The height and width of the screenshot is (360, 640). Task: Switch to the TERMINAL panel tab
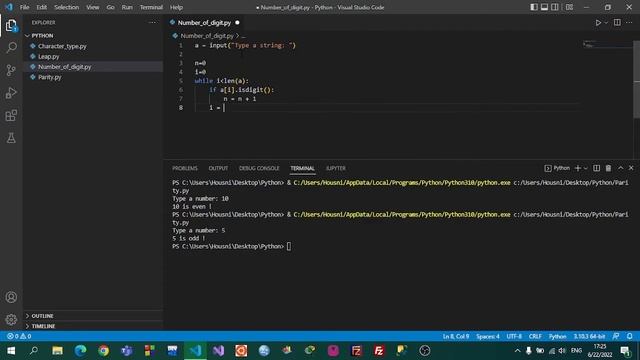302,168
